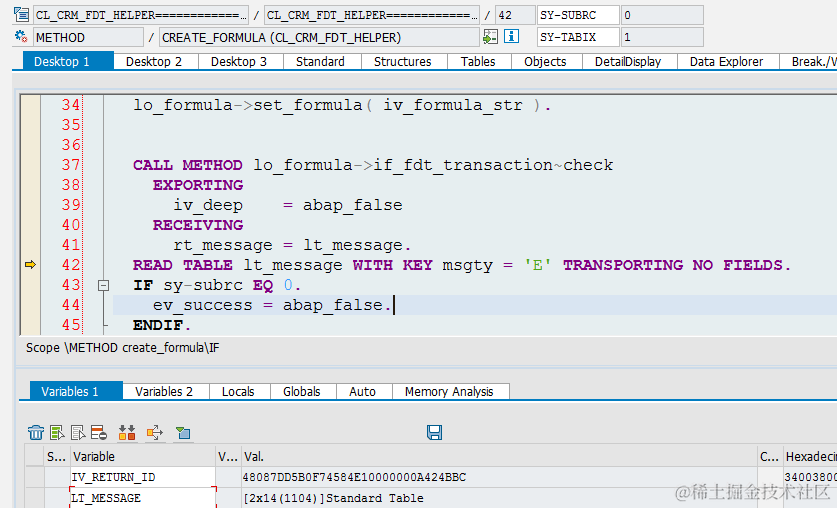837x508 pixels.
Task: Click the V... column header
Action: (228, 456)
